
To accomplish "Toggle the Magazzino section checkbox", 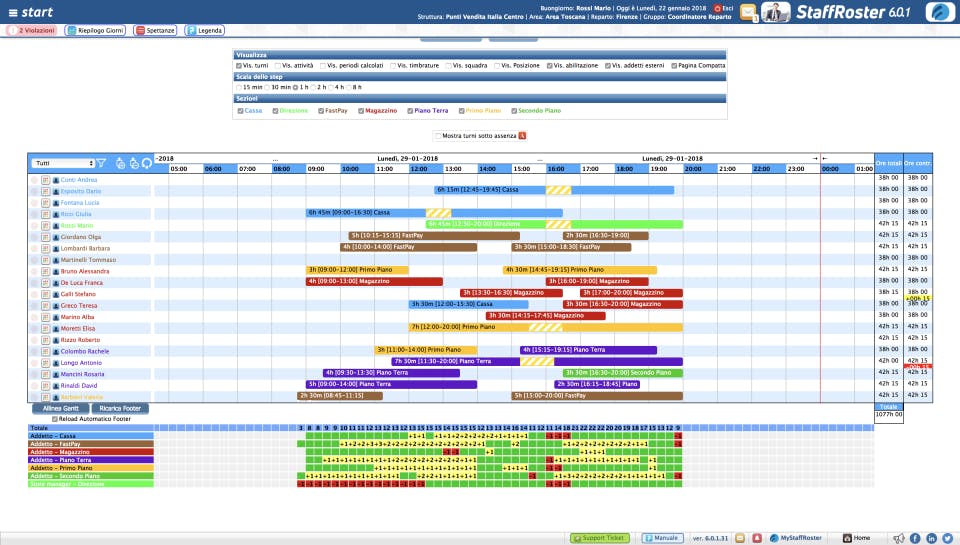I will [x=361, y=111].
